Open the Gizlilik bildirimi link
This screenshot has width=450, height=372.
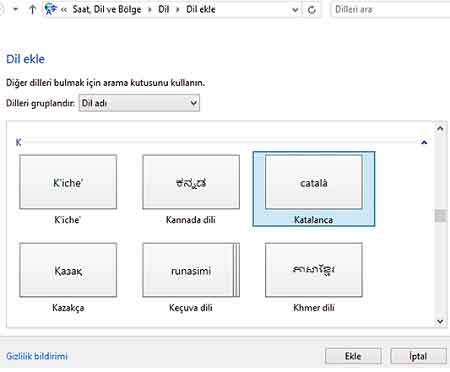[x=37, y=356]
